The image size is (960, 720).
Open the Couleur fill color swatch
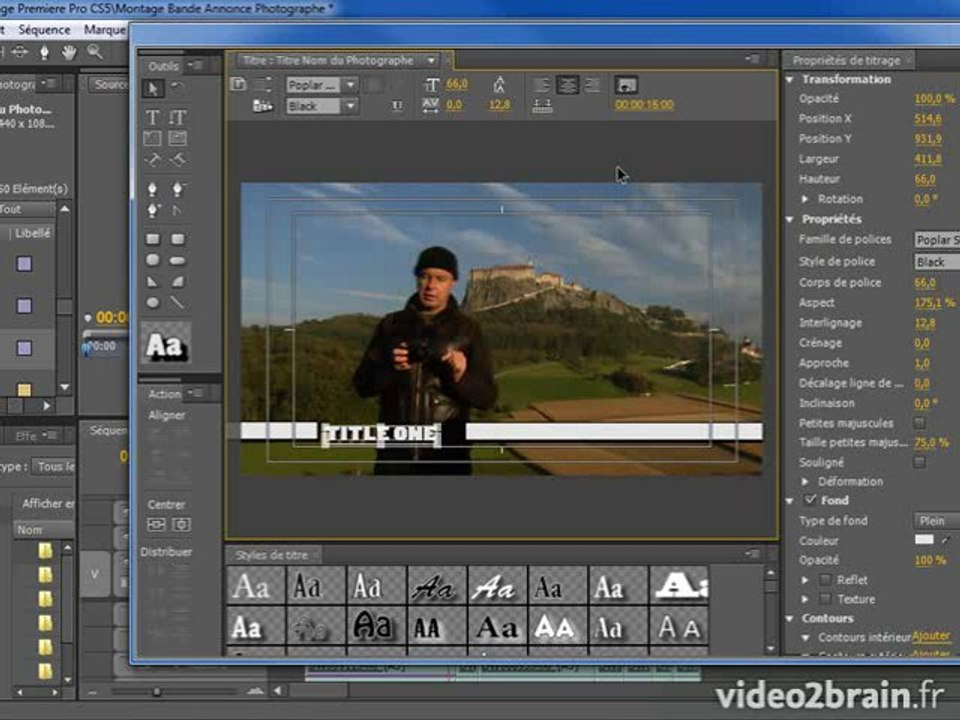[924, 539]
